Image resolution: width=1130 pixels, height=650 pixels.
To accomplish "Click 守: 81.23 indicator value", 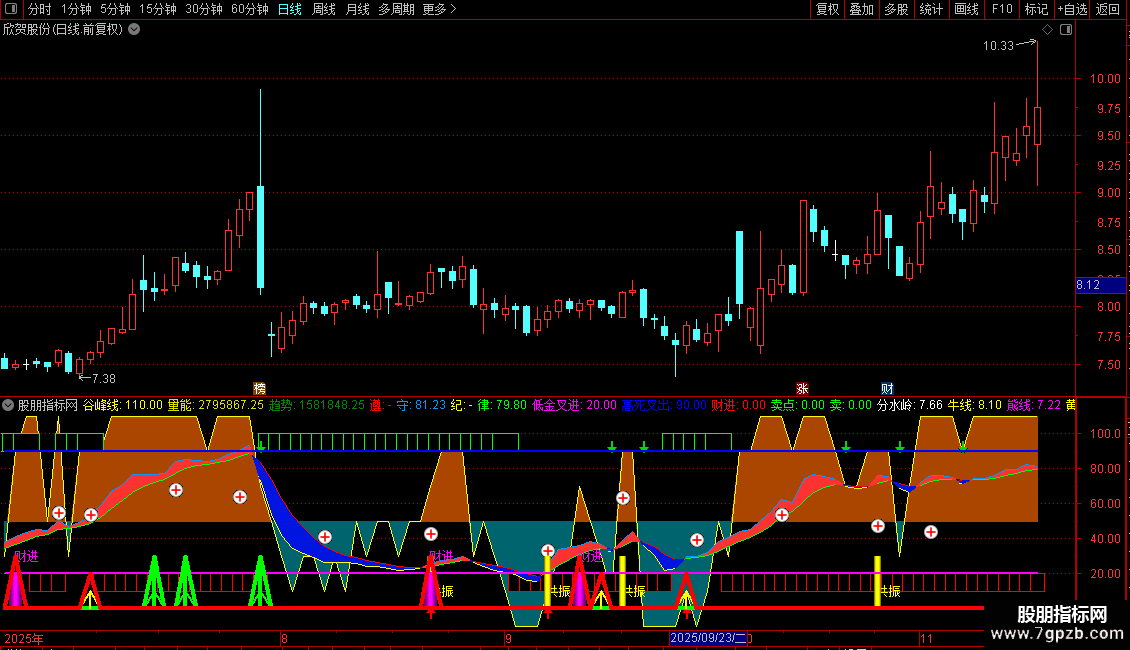I will 421,405.
